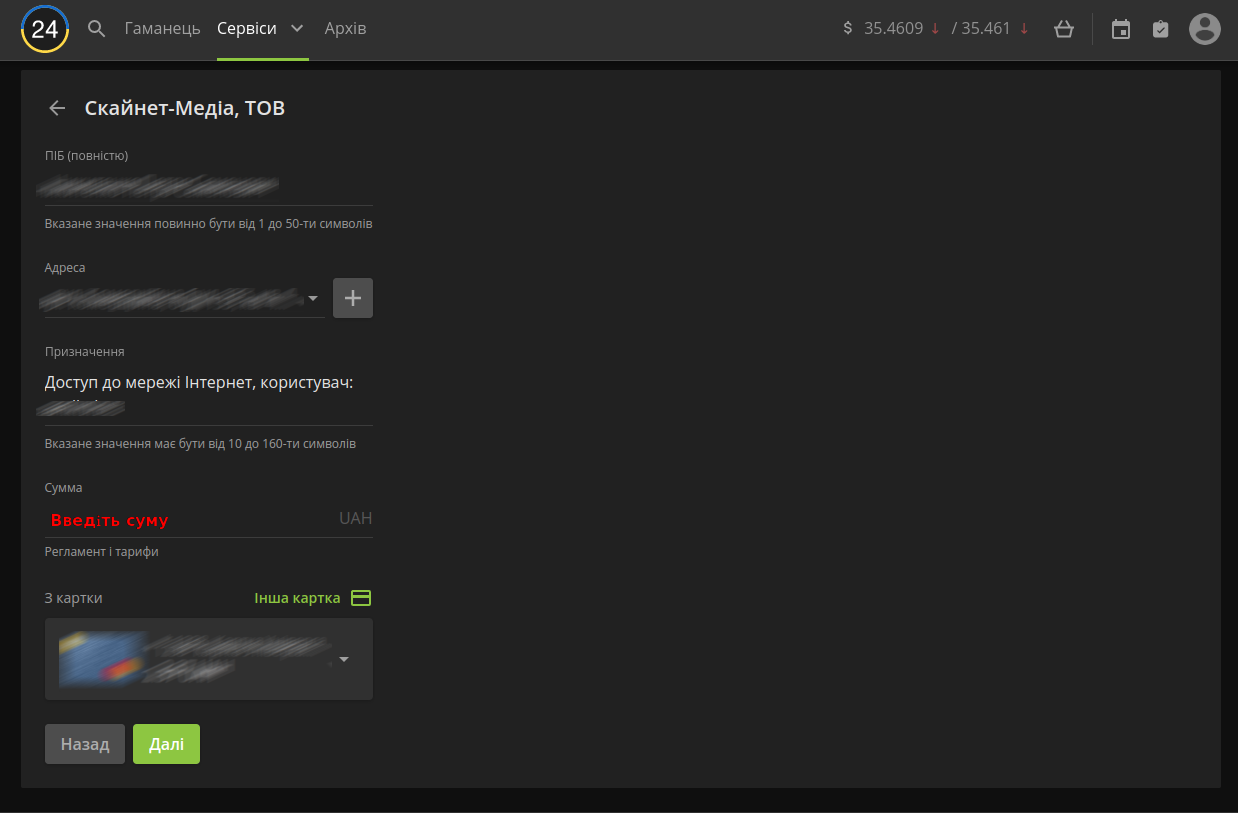This screenshot has width=1238, height=813.
Task: Click the Privat24 logo icon
Action: pyautogui.click(x=45, y=29)
